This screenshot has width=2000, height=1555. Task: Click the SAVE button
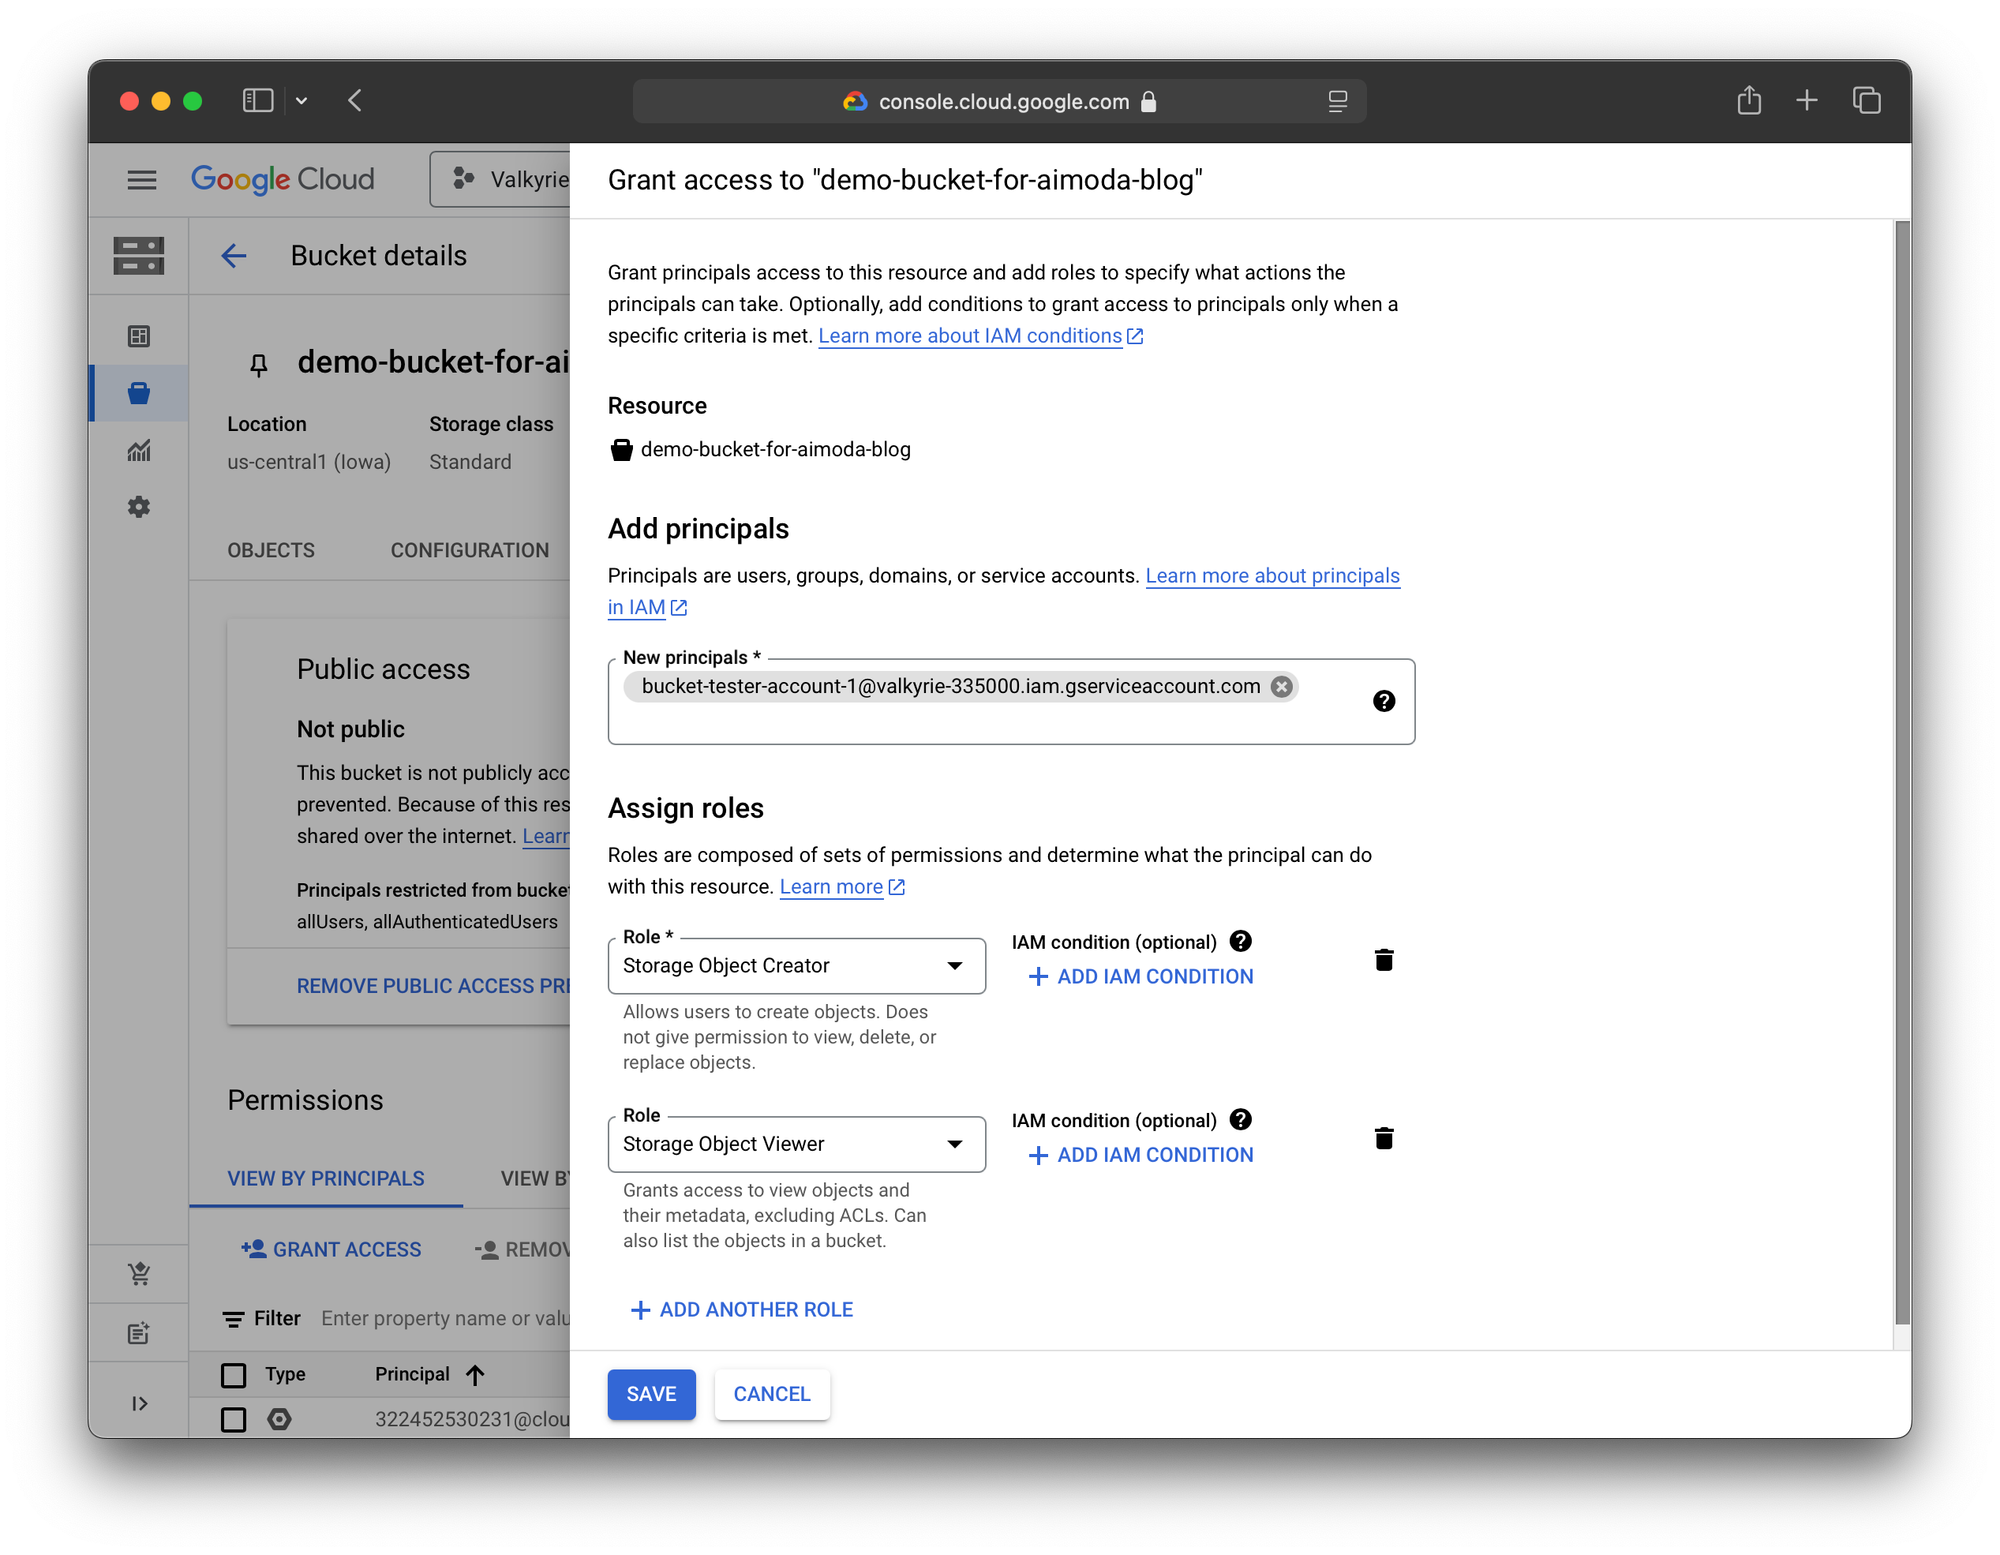pyautogui.click(x=651, y=1394)
